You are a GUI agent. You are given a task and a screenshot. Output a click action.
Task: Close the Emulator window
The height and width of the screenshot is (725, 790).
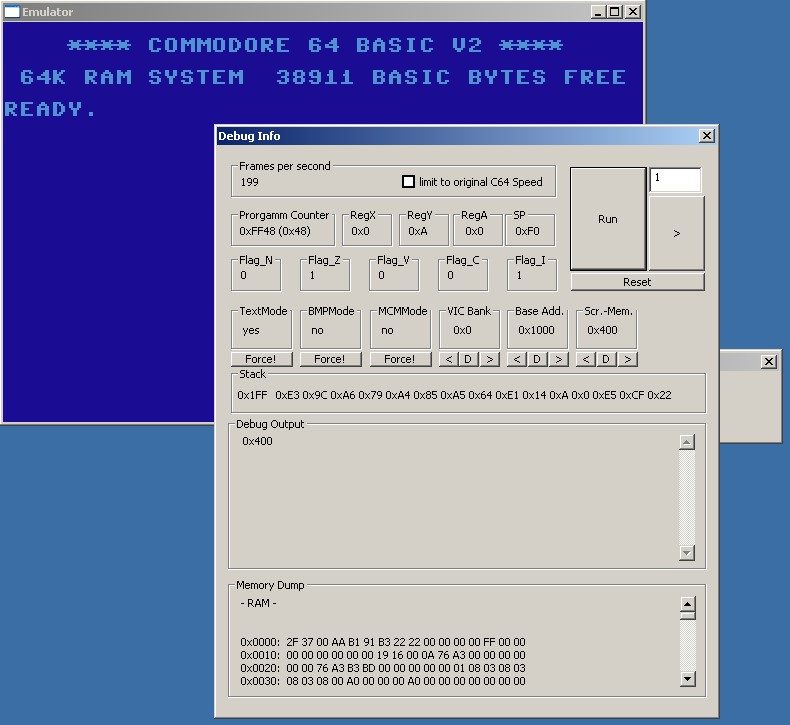coord(633,12)
